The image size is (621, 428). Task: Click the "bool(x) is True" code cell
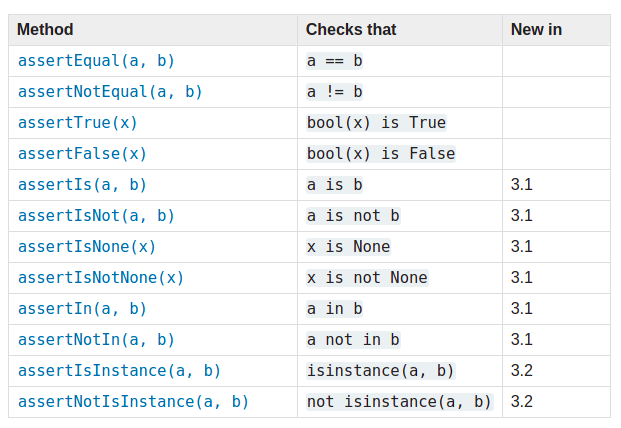[x=377, y=123]
